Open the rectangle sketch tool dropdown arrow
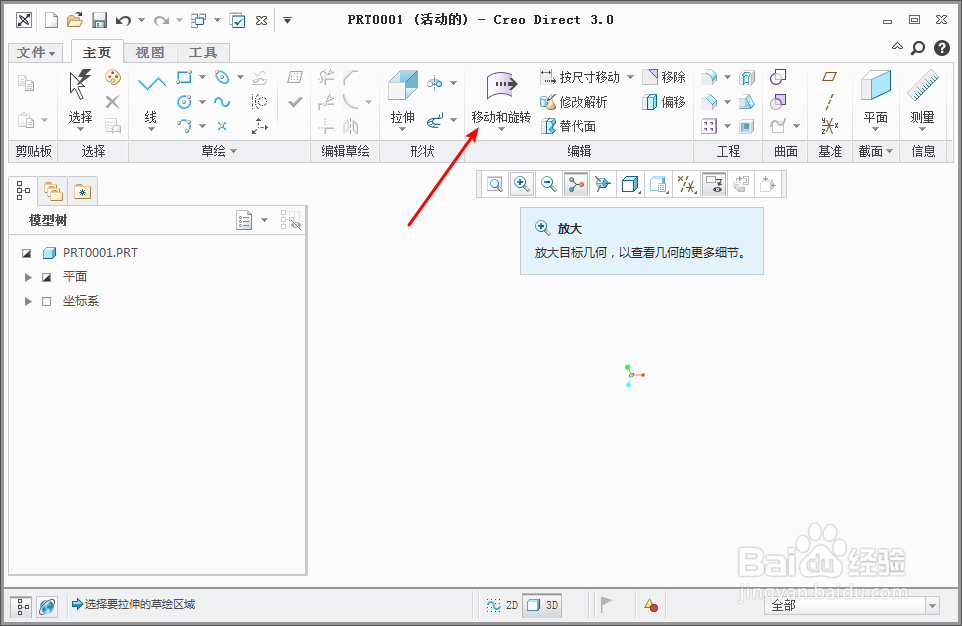The width and height of the screenshot is (962, 626). (202, 77)
